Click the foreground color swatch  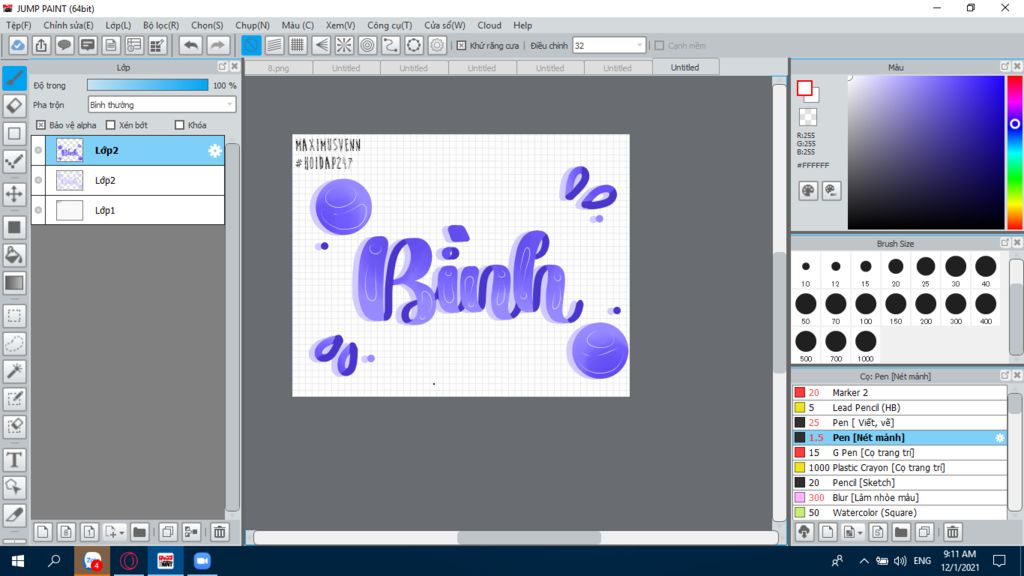click(x=805, y=88)
